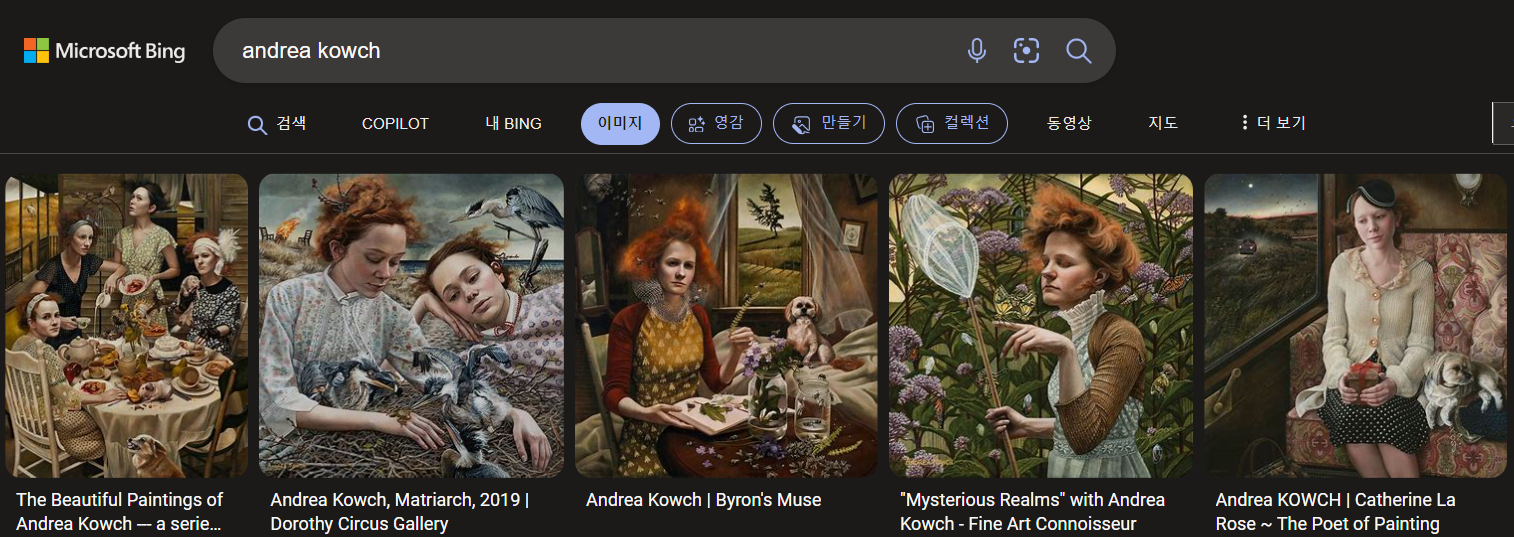
Task: Open the butterfly net painting thumbnail
Action: coord(1041,326)
